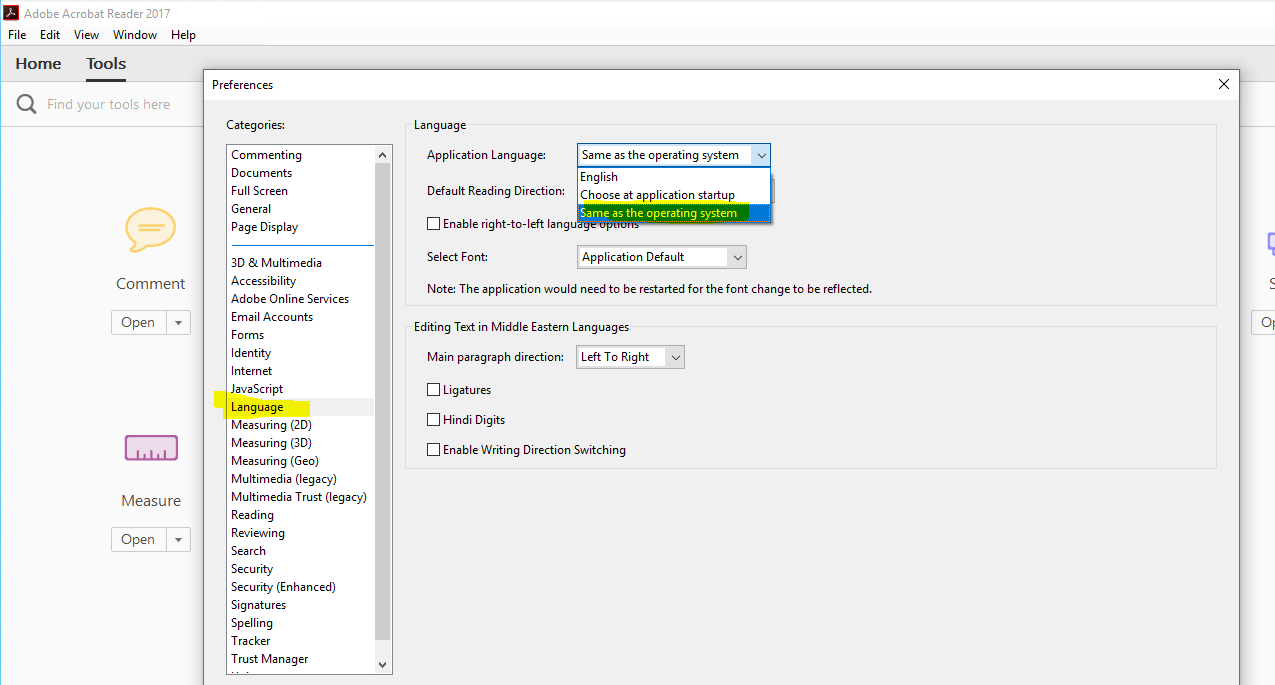Select the Identity category
Screen dimensions: 1275x685
[251, 353]
